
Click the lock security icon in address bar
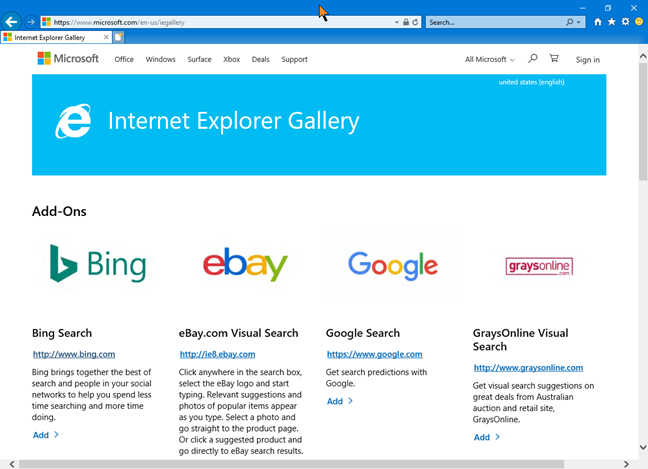pos(406,22)
